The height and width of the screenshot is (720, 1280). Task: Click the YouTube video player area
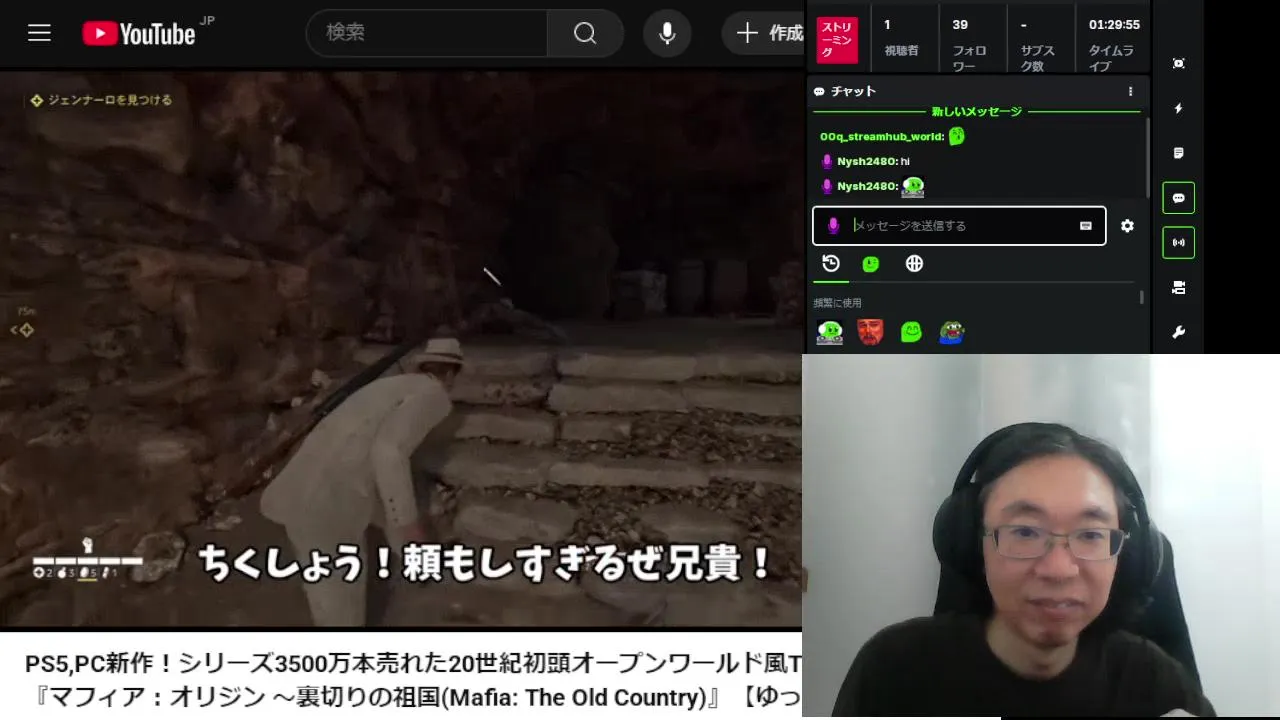click(400, 348)
